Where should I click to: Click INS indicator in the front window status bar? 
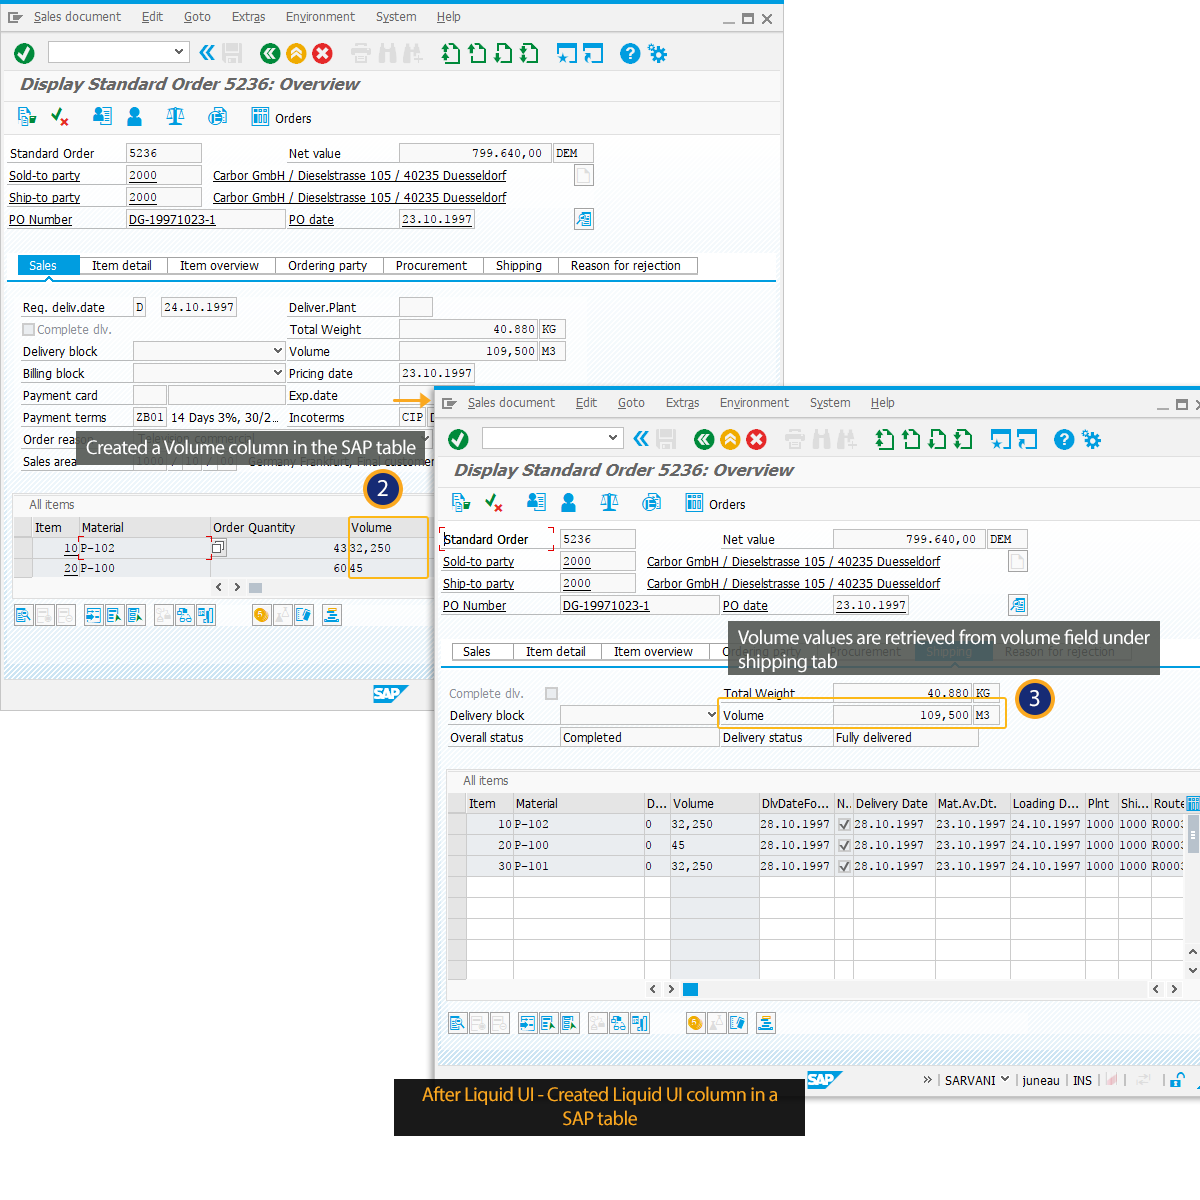1082,1080
